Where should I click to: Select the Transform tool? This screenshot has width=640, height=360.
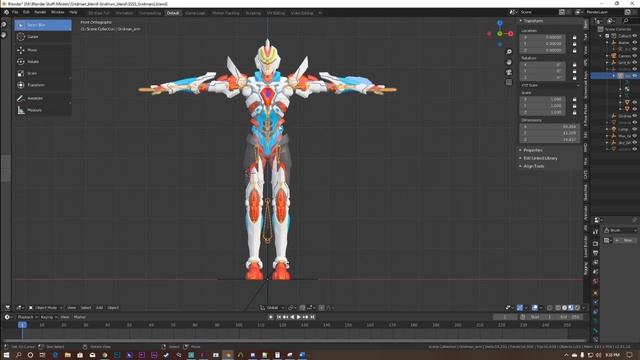coord(43,85)
